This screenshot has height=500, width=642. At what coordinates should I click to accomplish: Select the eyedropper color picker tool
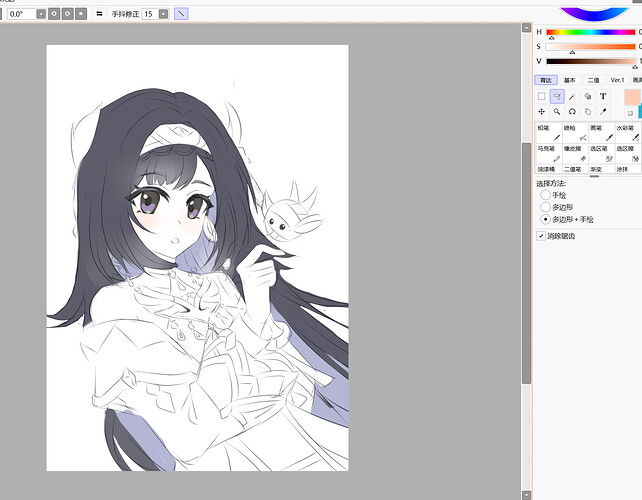603,112
